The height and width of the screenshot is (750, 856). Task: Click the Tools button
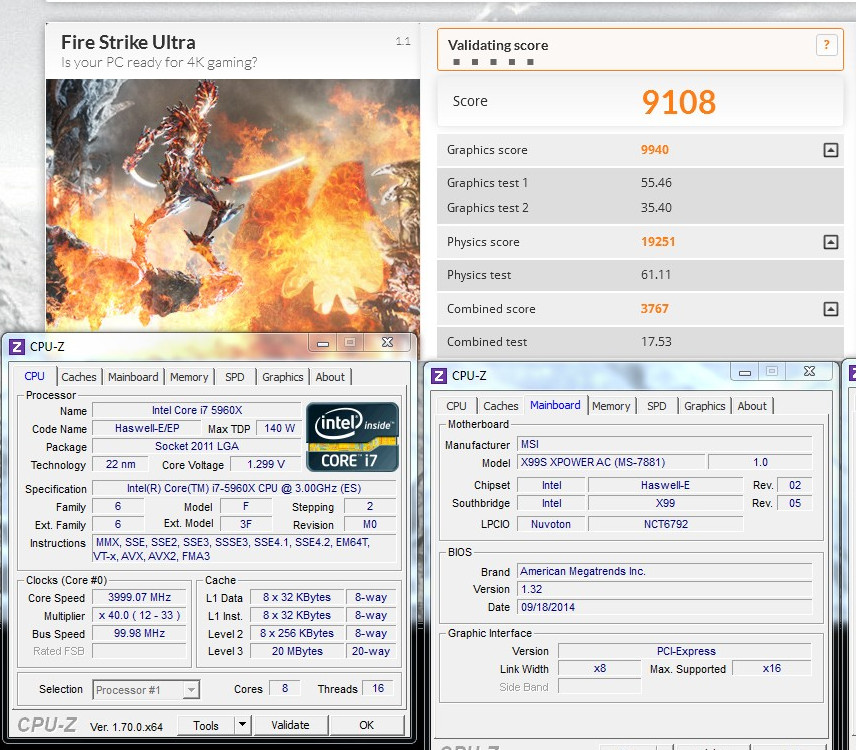click(206, 725)
